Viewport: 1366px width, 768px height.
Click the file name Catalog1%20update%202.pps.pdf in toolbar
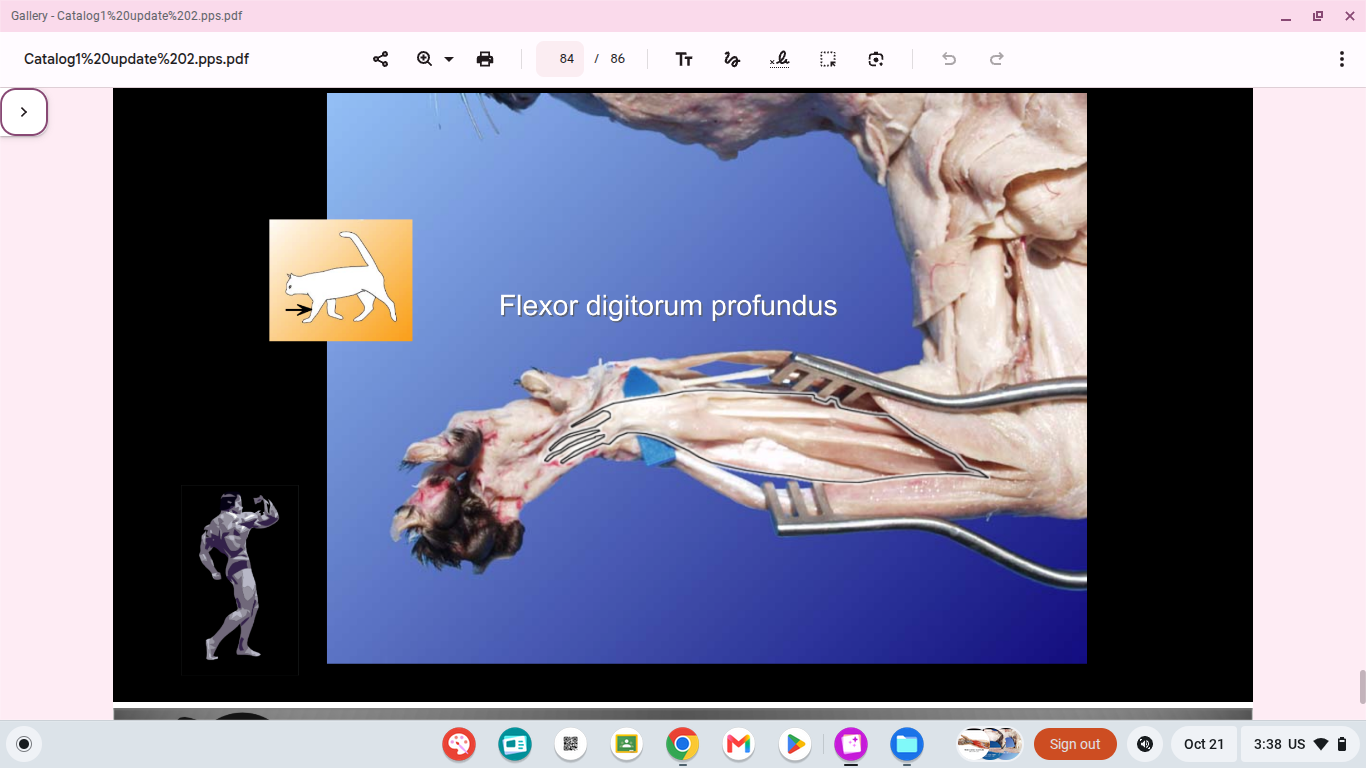tap(136, 59)
